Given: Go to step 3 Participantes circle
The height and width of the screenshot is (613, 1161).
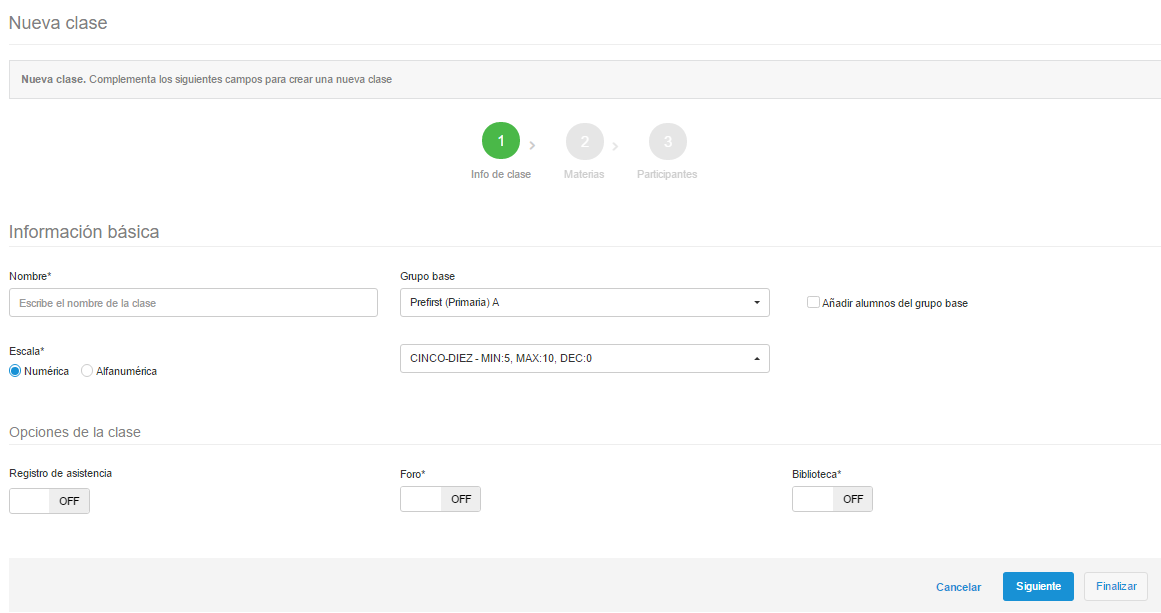Looking at the screenshot, I should [x=667, y=141].
